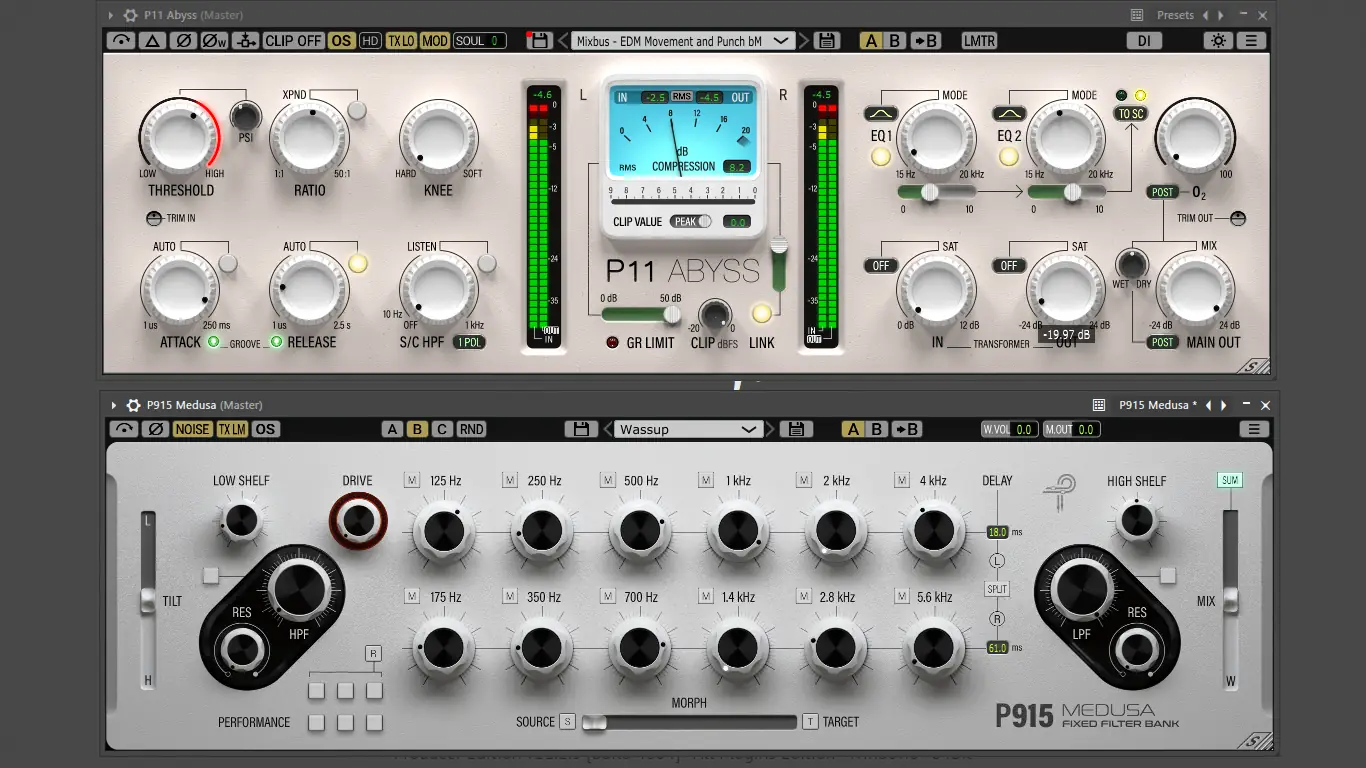Toggle NOISE in Medusa toolbar
The height and width of the screenshot is (768, 1366).
pyautogui.click(x=192, y=429)
